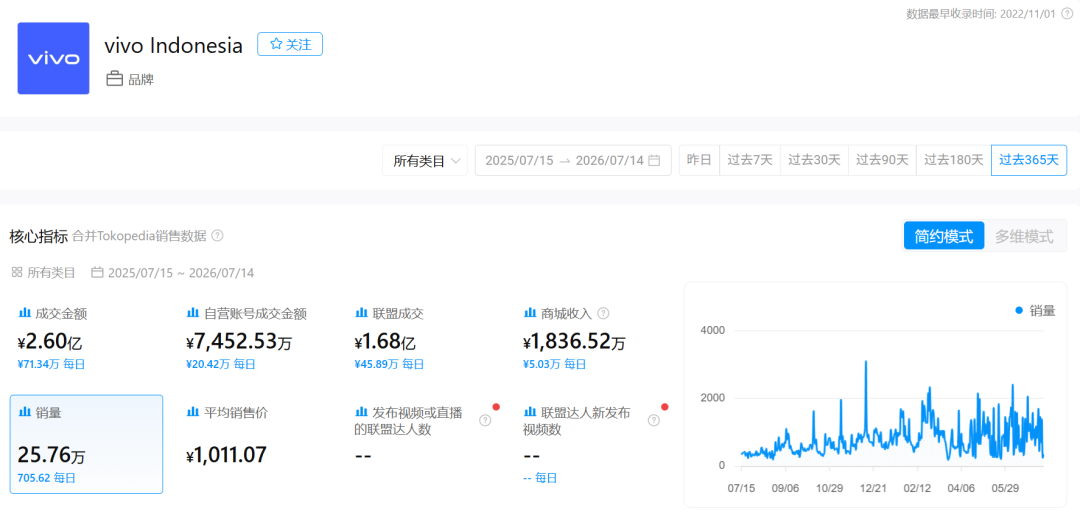Image resolution: width=1080 pixels, height=517 pixels.
Task: Click bar chart icon next to 自营账号成交金额
Action: (x=193, y=314)
